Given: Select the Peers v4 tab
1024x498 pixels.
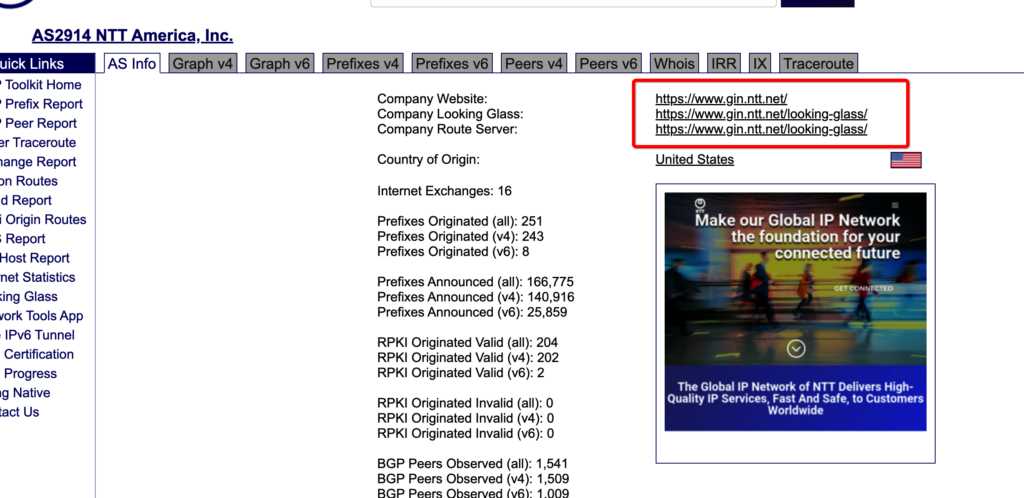Looking at the screenshot, I should pyautogui.click(x=534, y=64).
